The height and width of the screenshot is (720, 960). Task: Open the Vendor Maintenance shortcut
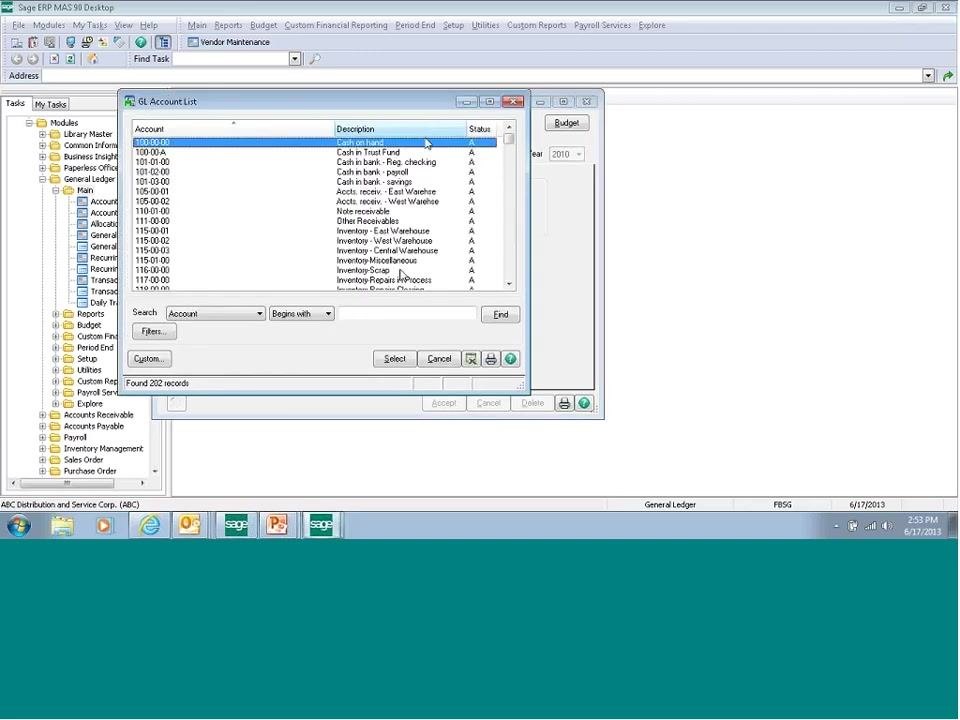click(x=228, y=42)
